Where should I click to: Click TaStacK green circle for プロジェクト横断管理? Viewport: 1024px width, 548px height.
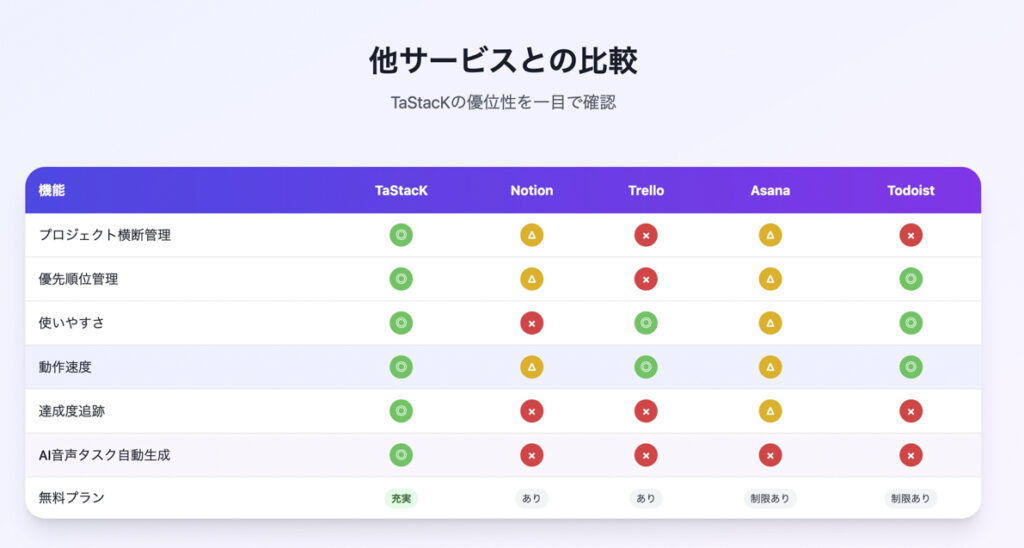(401, 235)
